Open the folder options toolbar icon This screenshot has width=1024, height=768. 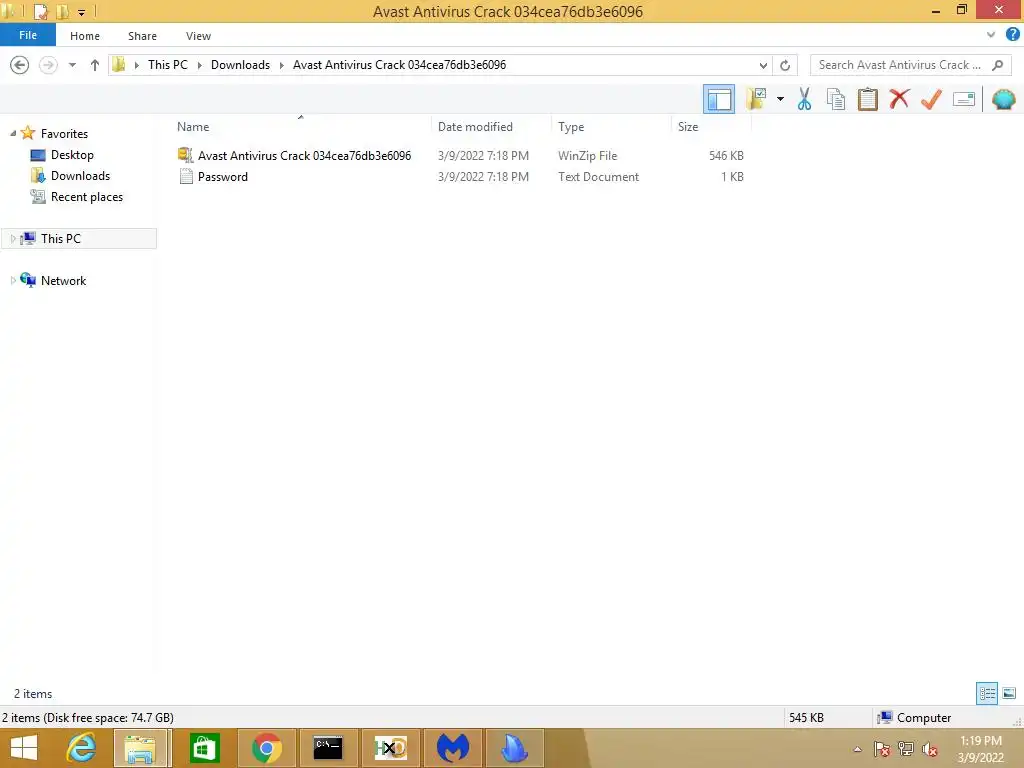[756, 99]
